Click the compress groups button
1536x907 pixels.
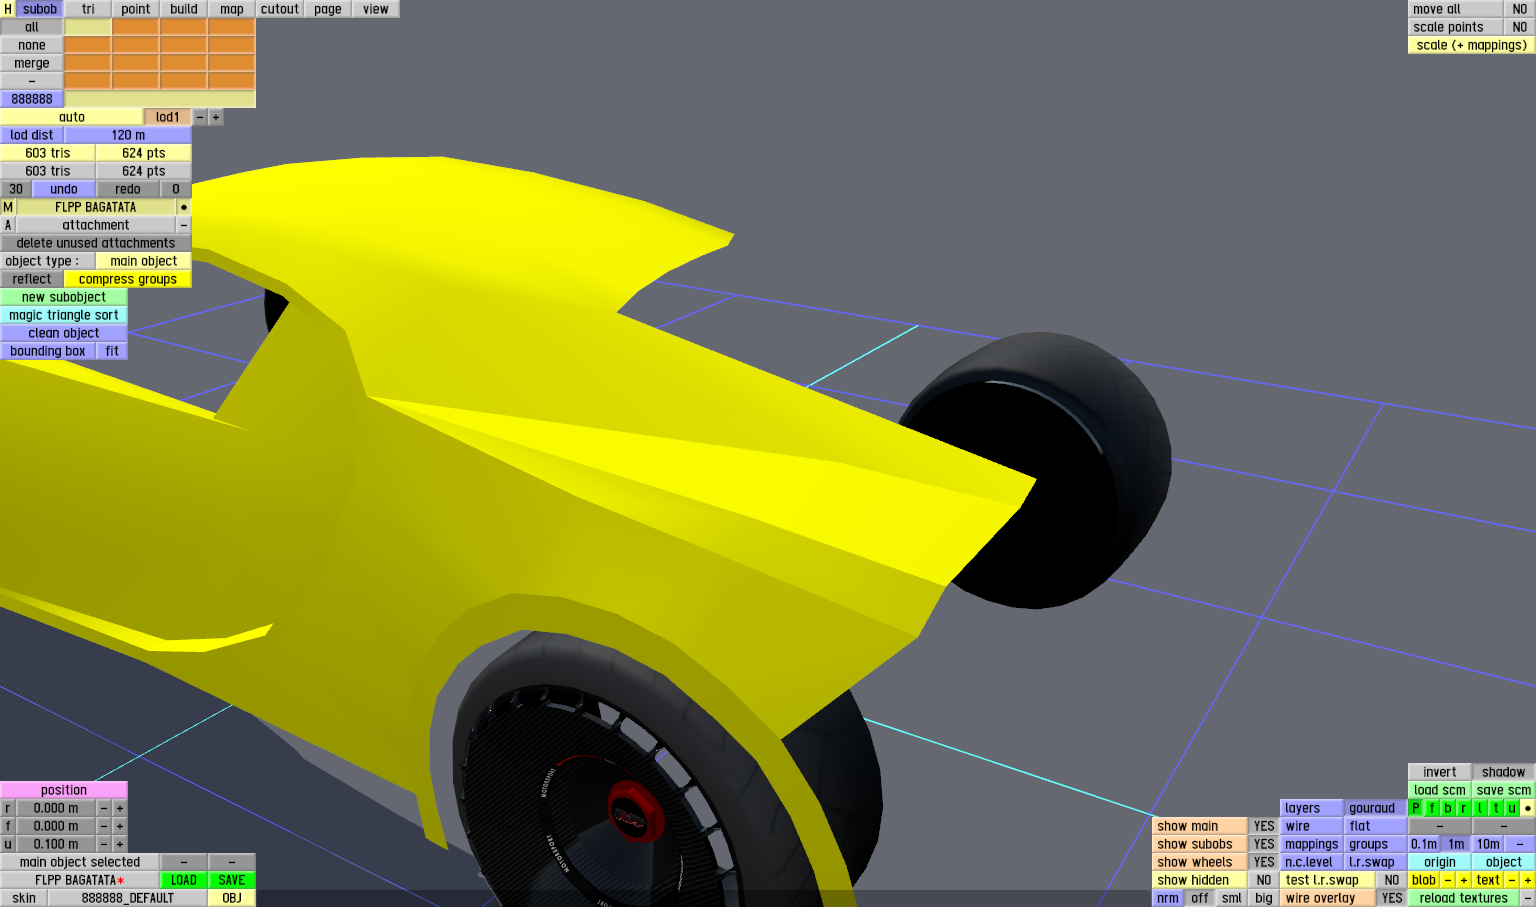(x=128, y=279)
